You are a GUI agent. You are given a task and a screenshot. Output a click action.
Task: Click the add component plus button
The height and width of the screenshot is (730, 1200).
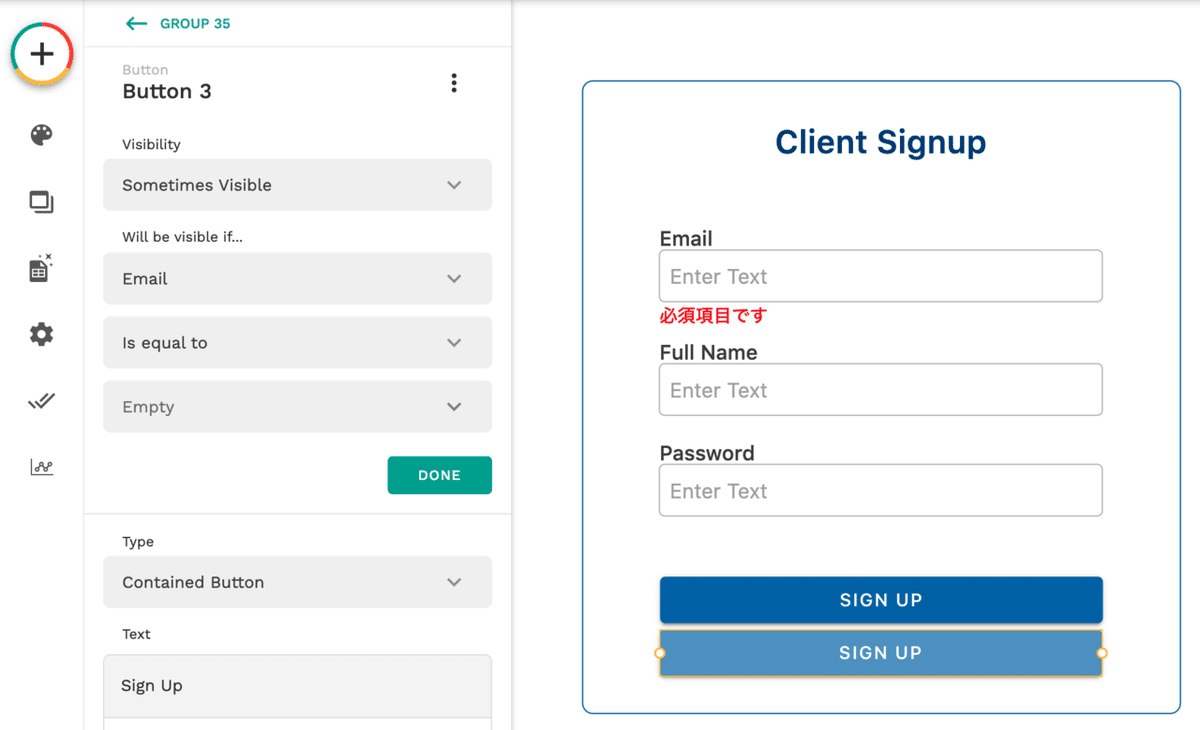coord(42,54)
